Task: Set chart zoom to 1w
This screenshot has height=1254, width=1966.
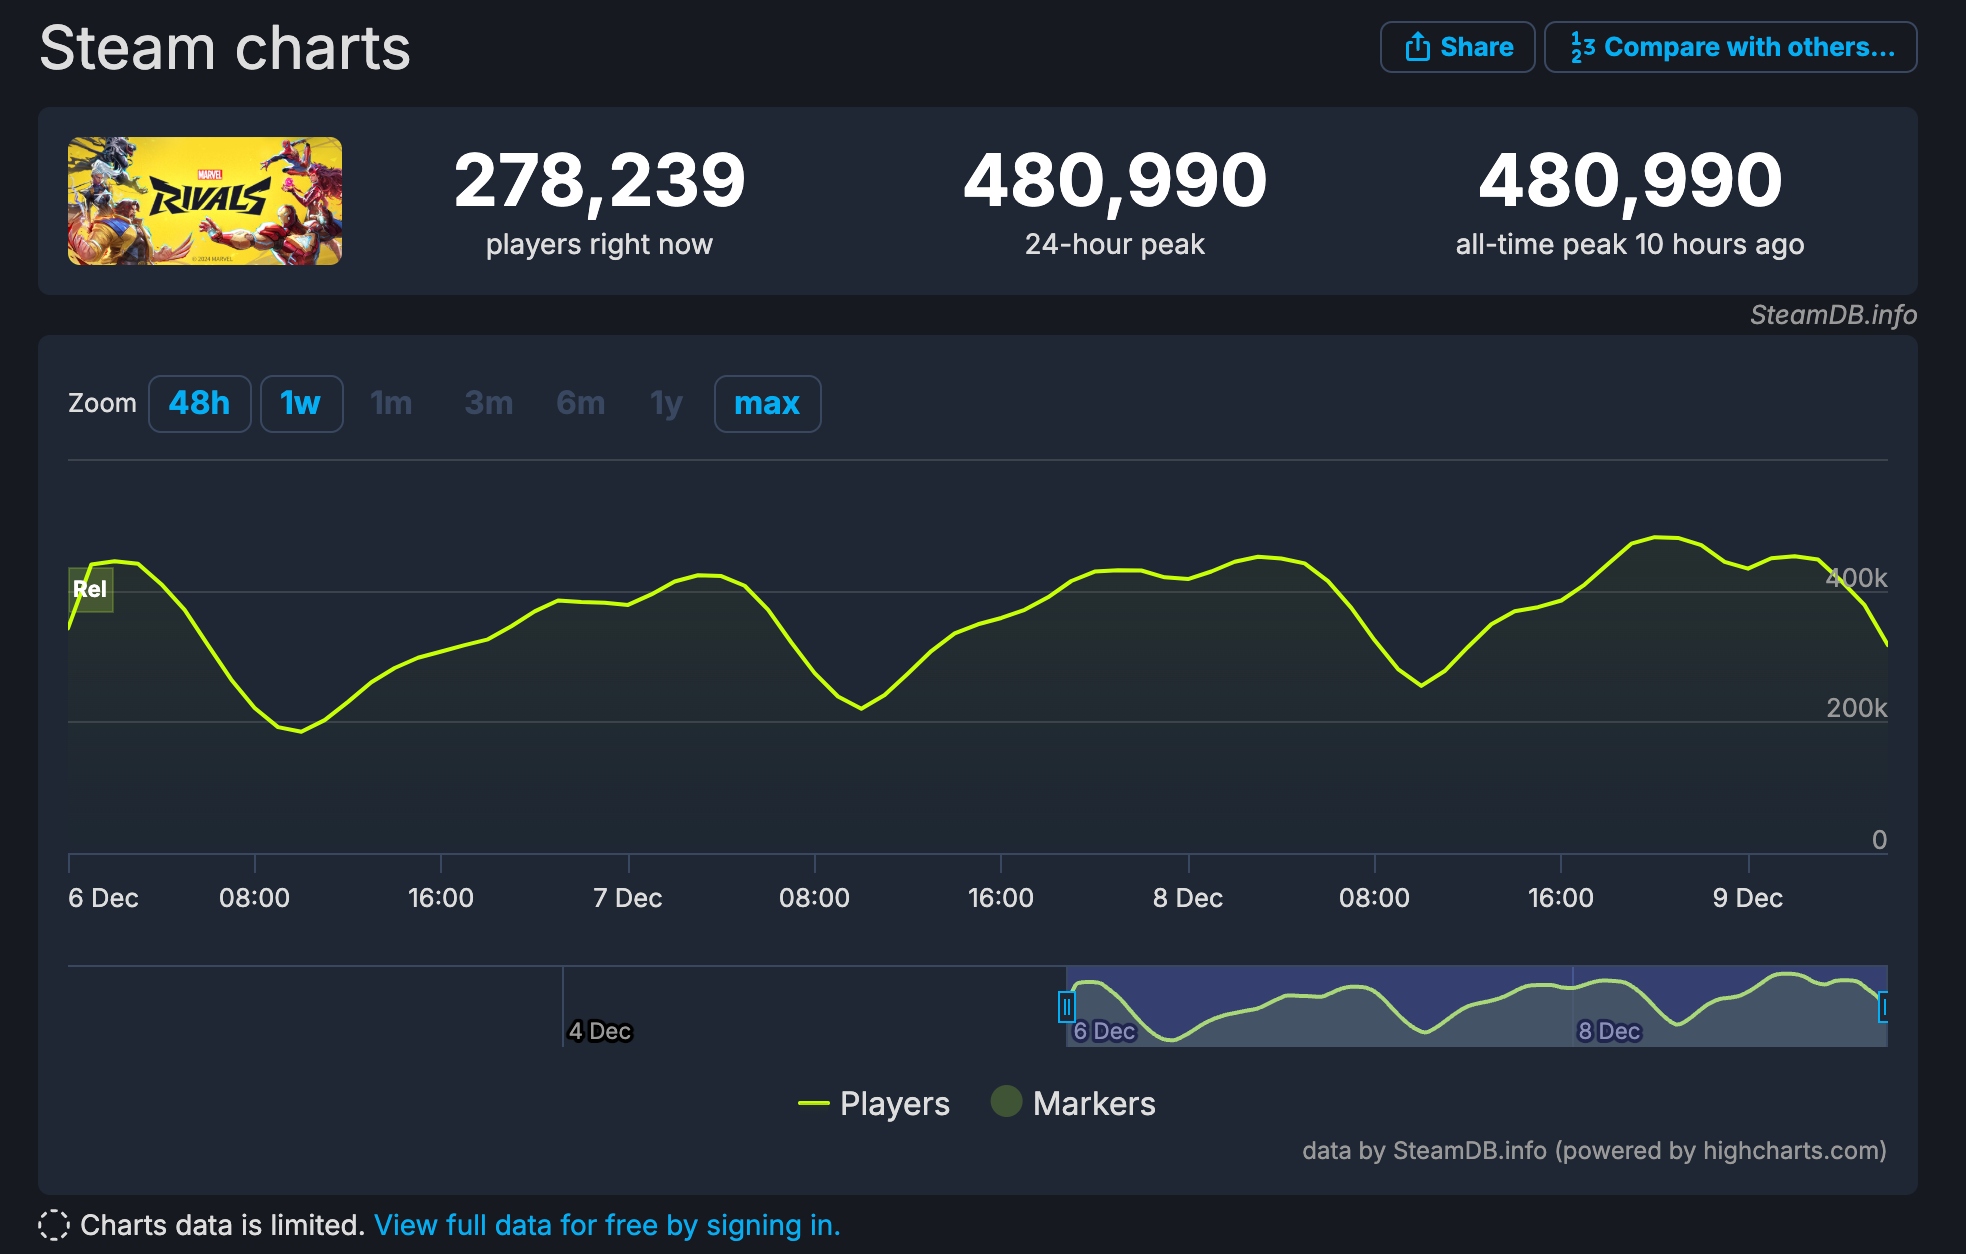Action: click(301, 403)
